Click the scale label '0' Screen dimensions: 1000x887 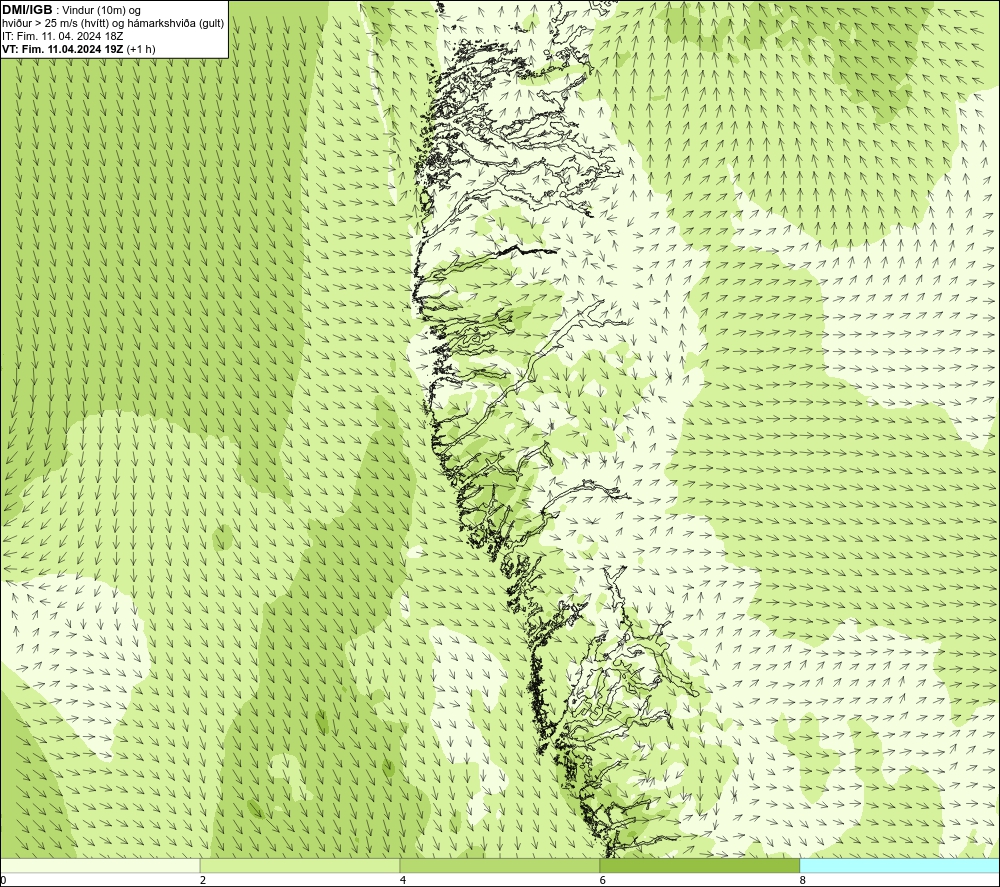[x=4, y=880]
